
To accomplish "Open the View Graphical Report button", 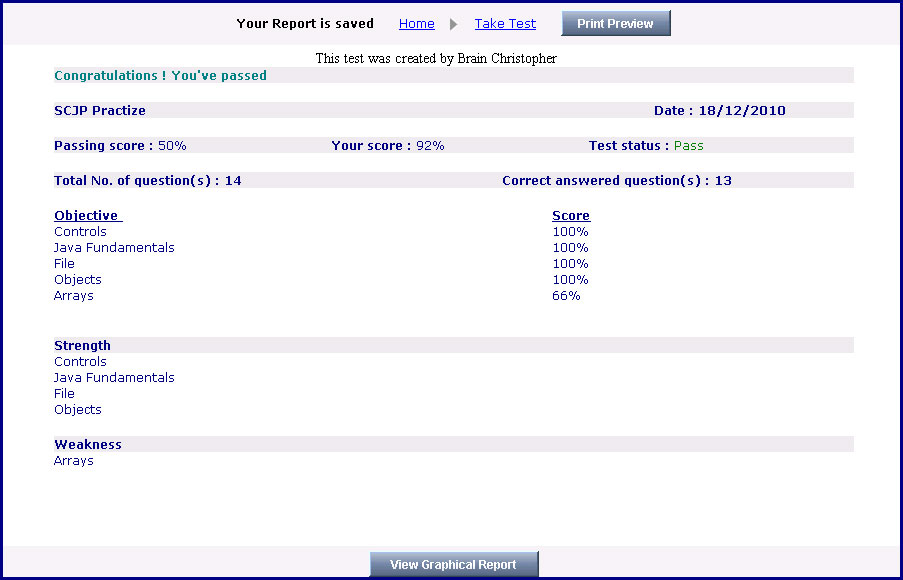I will click(454, 564).
